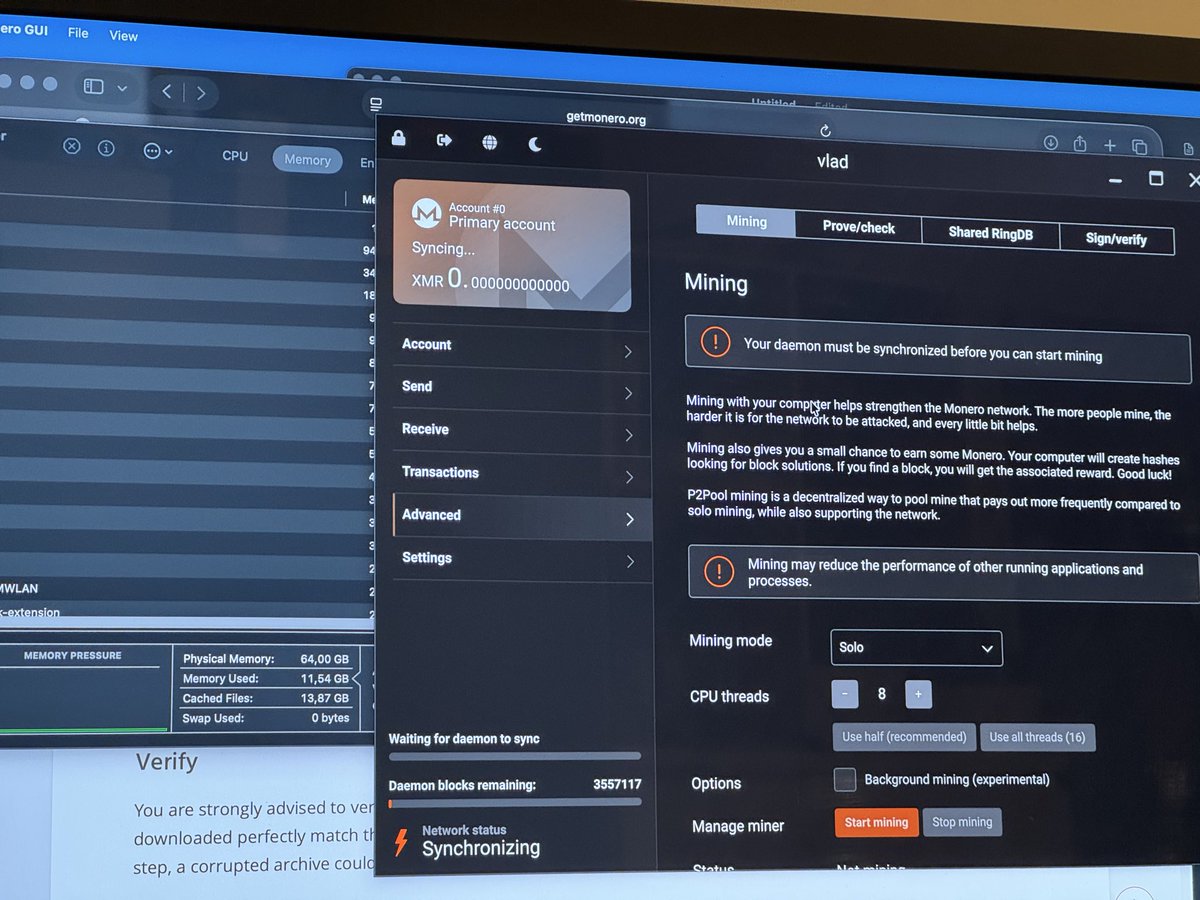This screenshot has height=900, width=1200.
Task: Expand the Send menu chevron
Action: (x=628, y=394)
